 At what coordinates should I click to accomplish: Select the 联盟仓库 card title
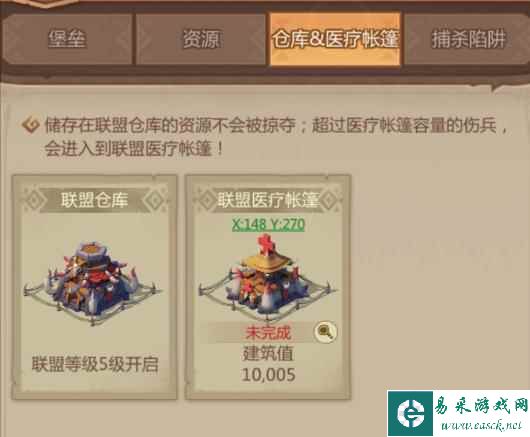coord(94,200)
